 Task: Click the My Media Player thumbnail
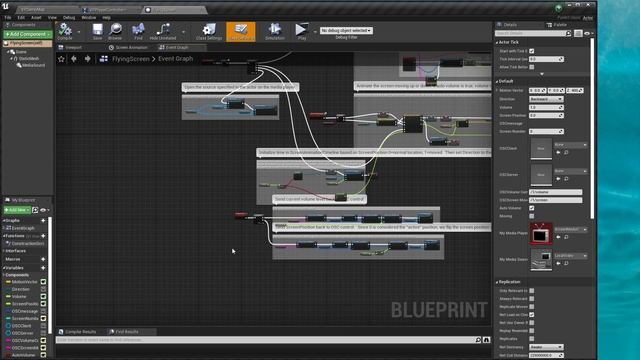pyautogui.click(x=541, y=234)
